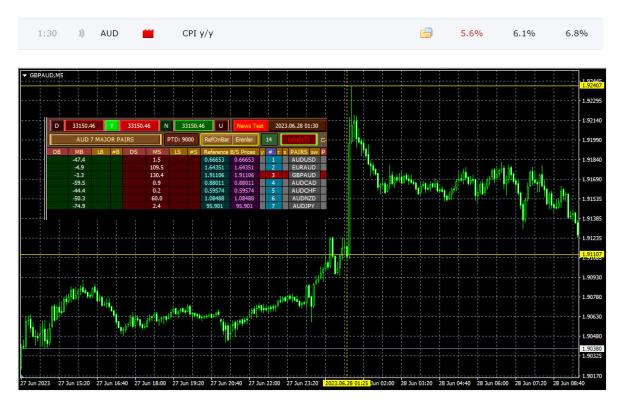Select the EURAUD pair row
The image size is (625, 409).
pyautogui.click(x=304, y=167)
